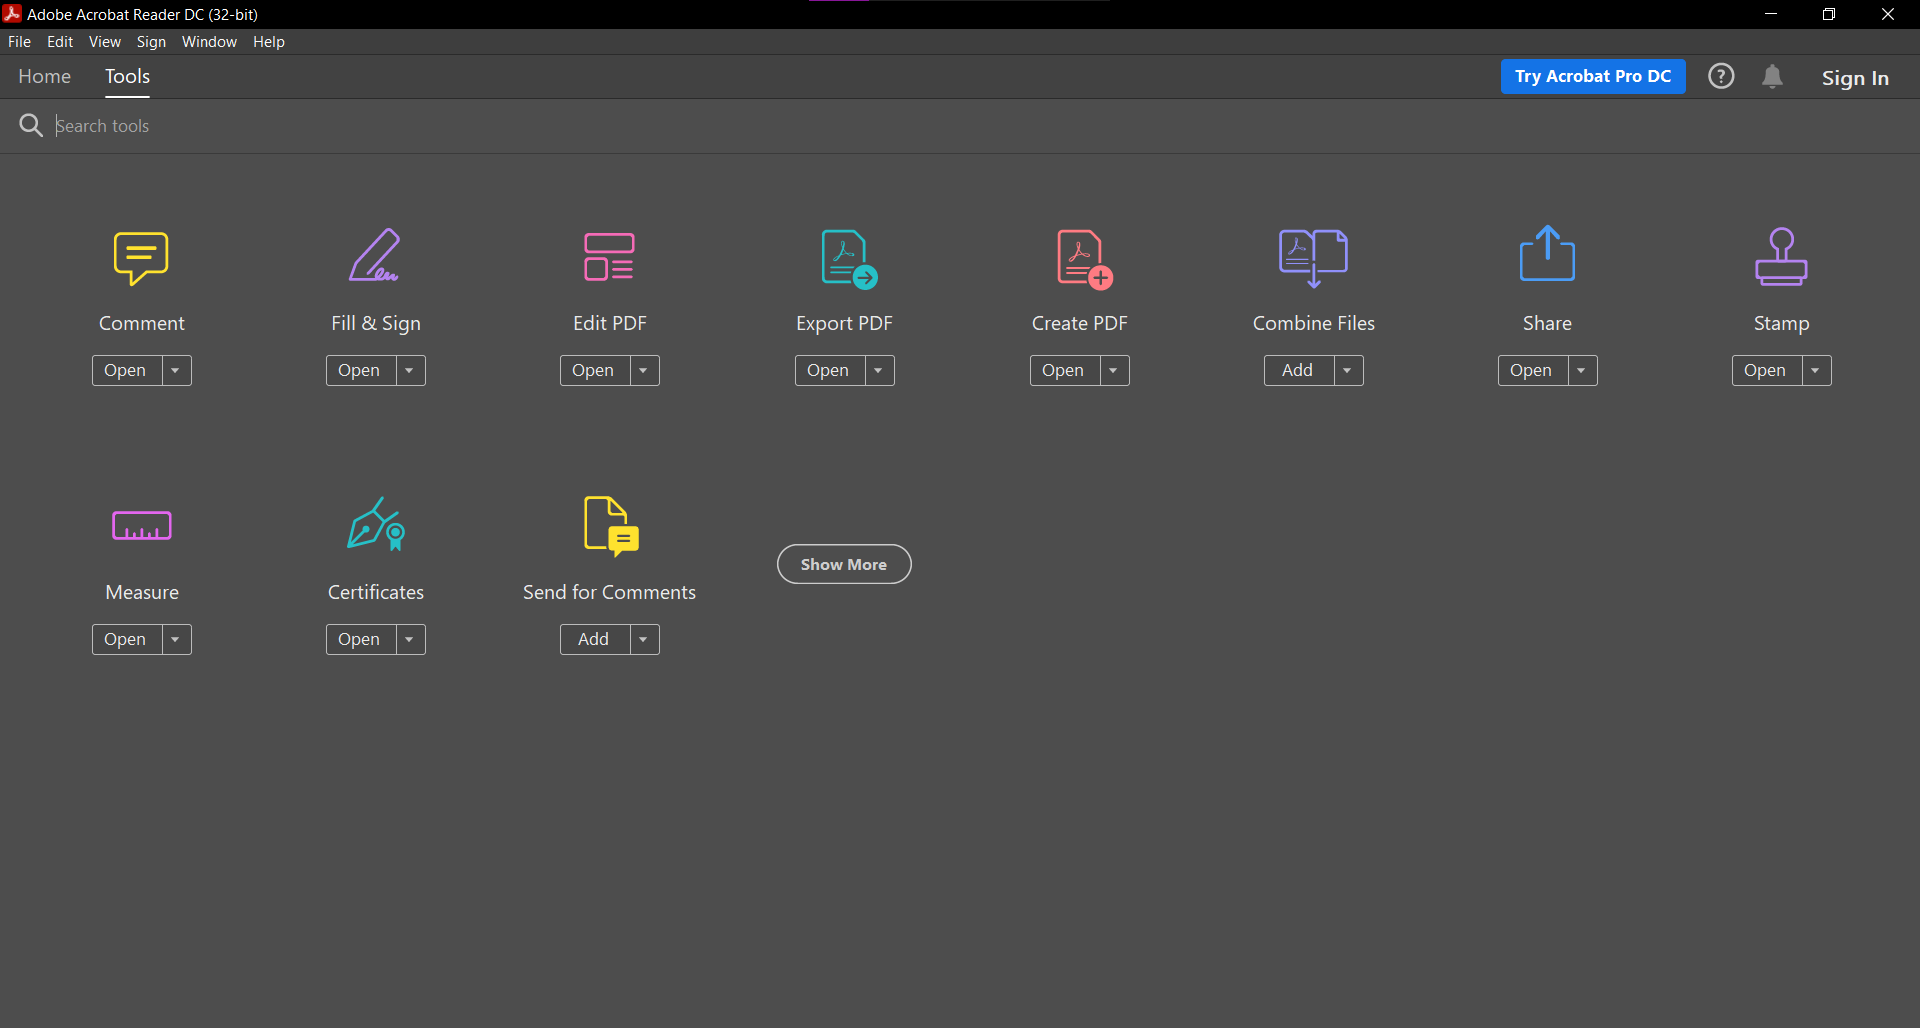Switch to the Home tab

point(44,77)
